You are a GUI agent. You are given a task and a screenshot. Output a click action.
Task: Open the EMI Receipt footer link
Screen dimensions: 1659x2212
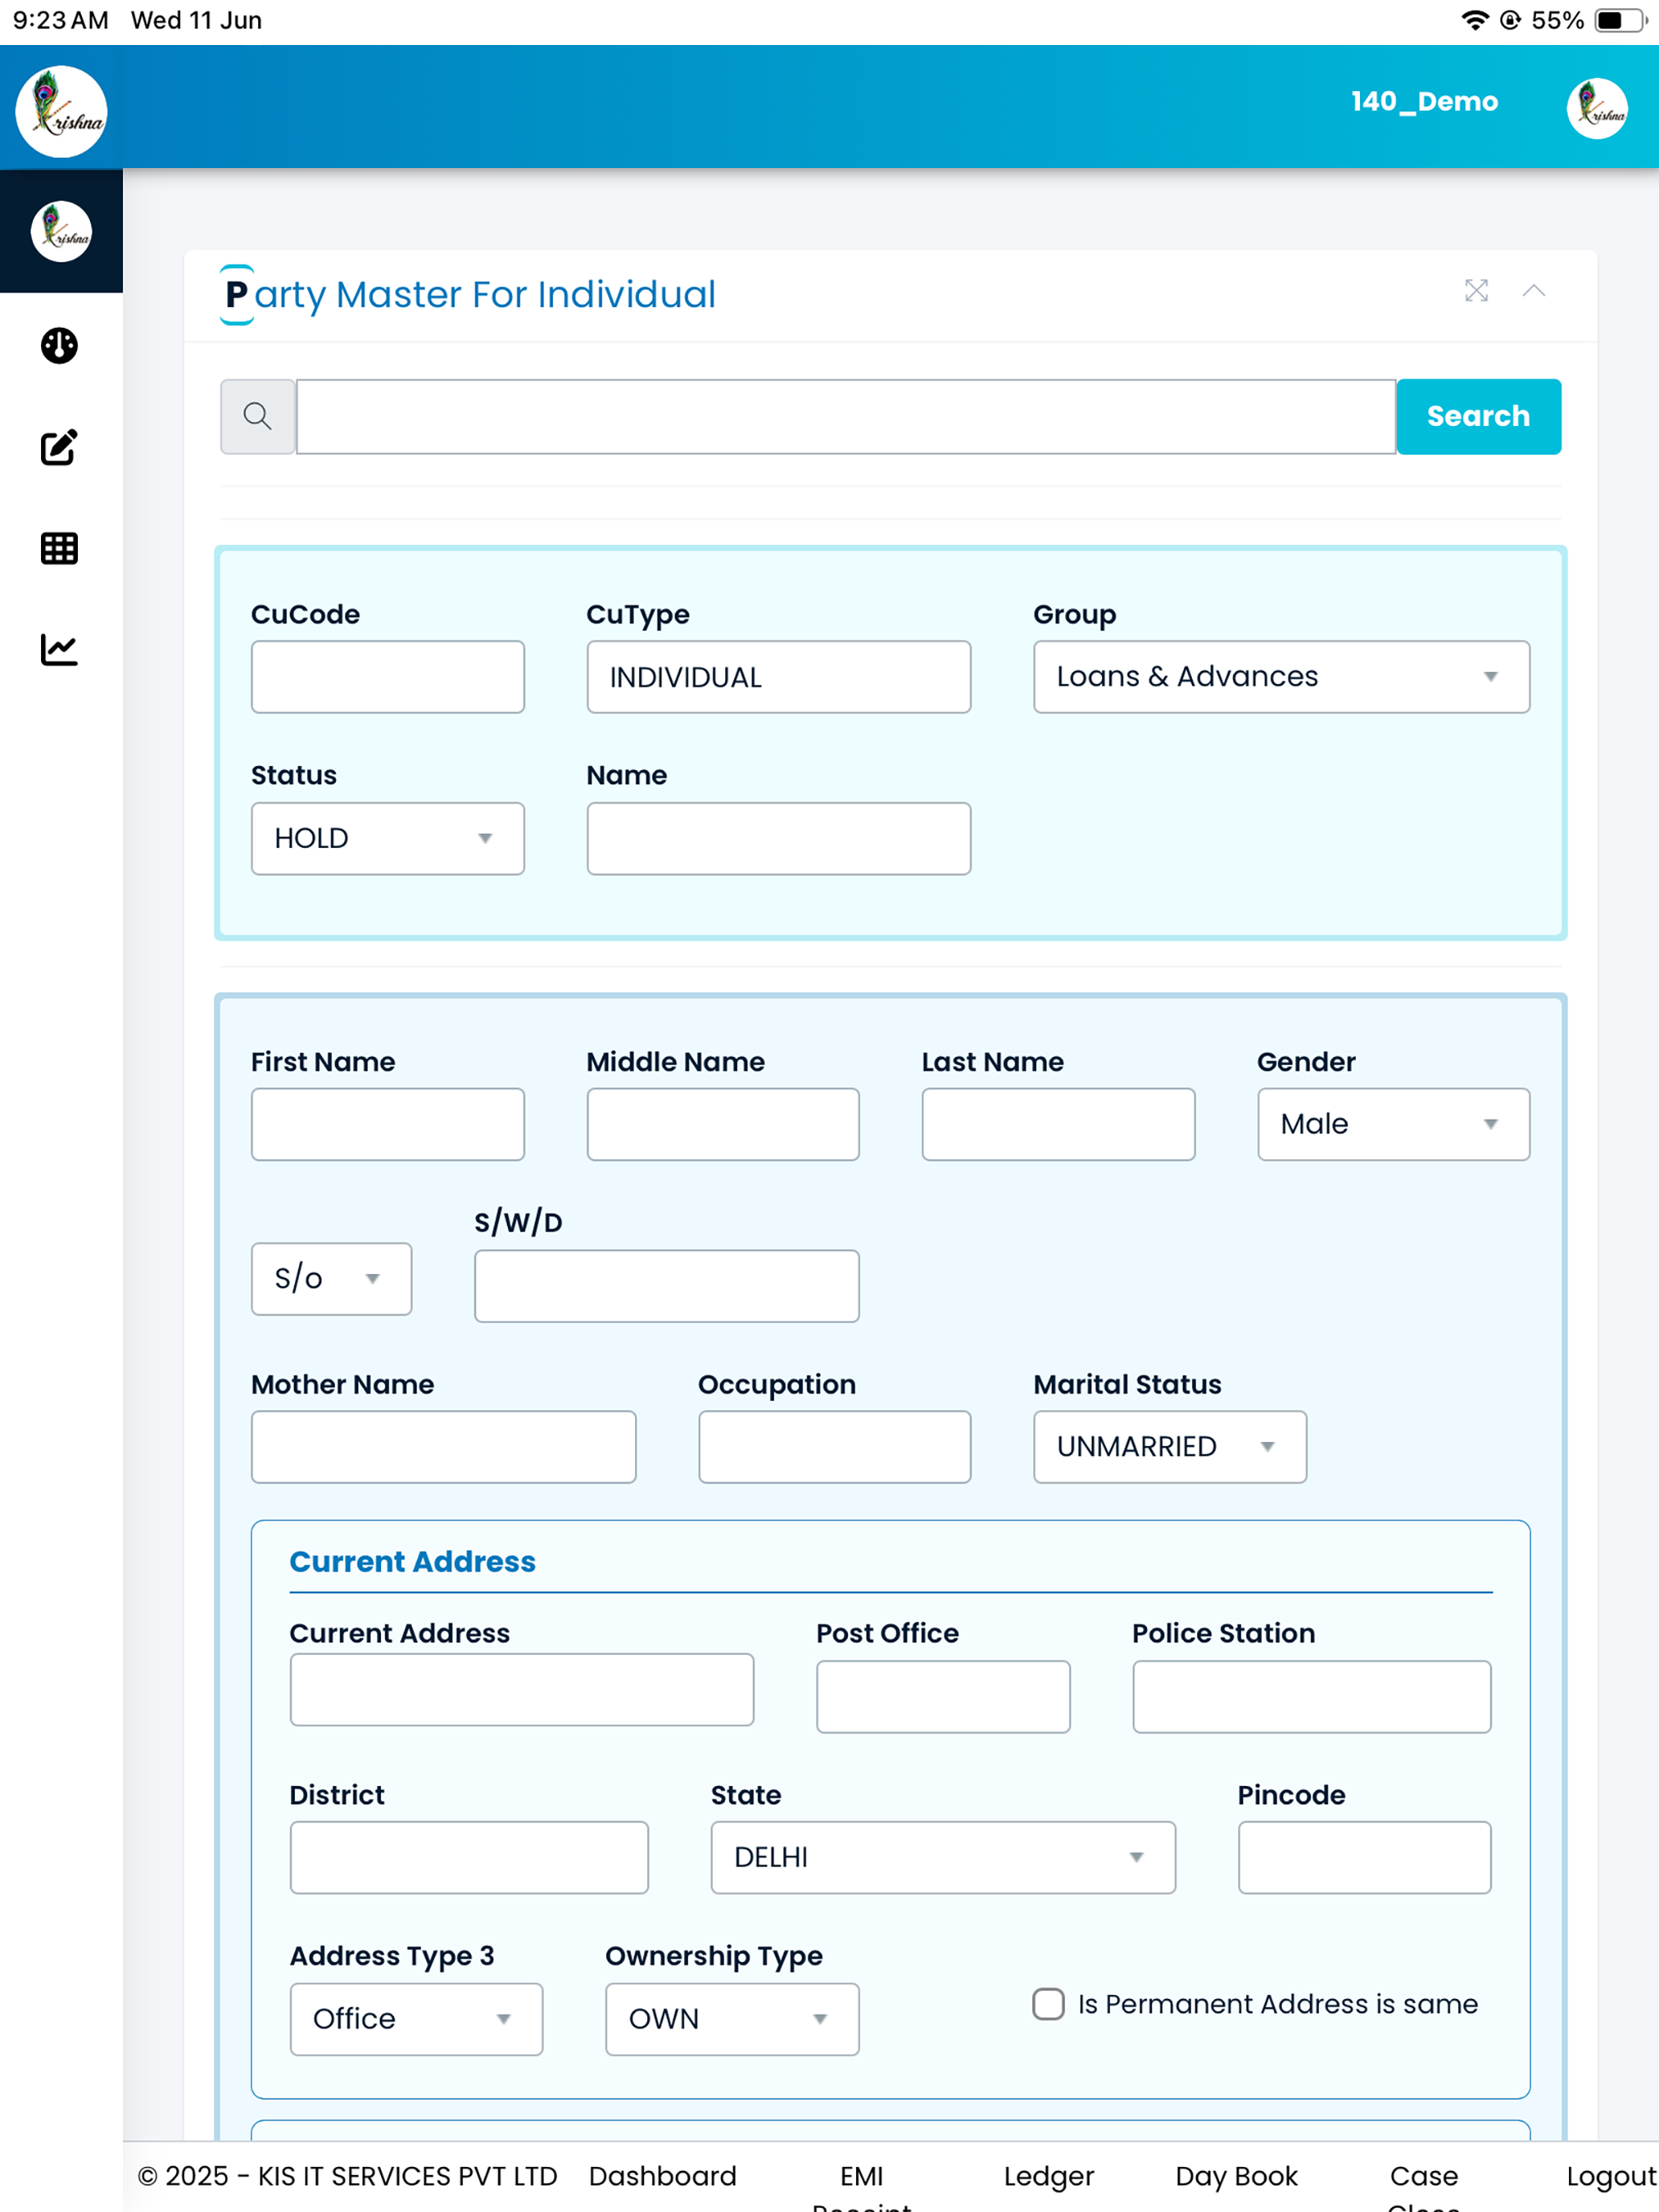coord(861,2187)
